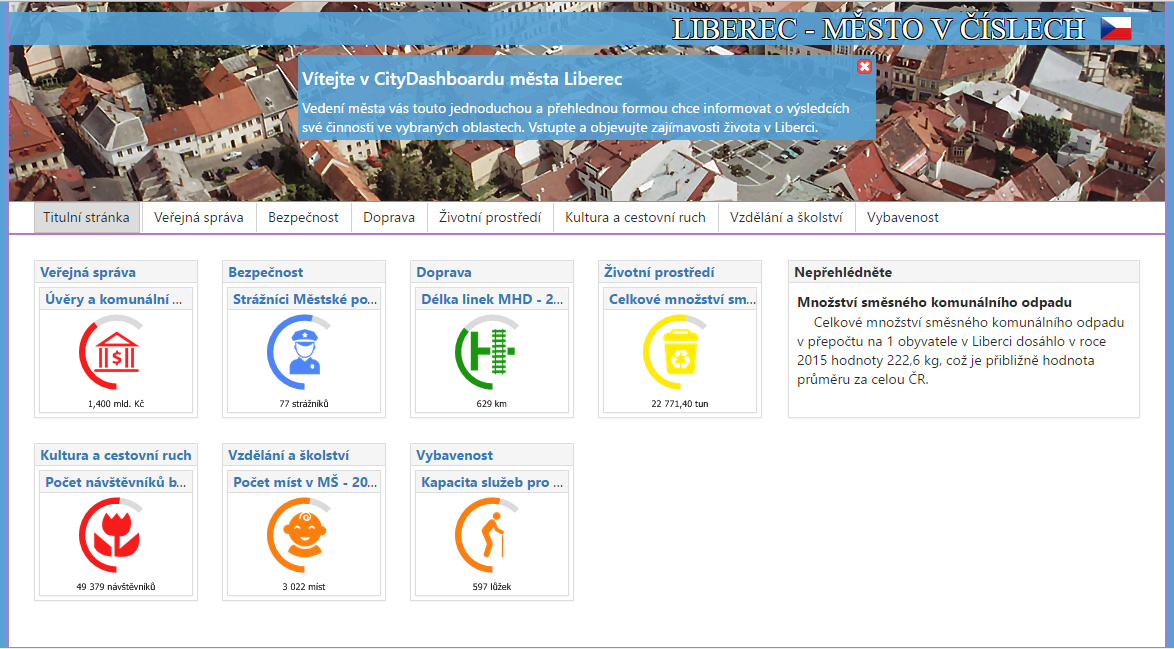Click the 1,400 mld. Kč value
1174x649 pixels.
coord(116,403)
